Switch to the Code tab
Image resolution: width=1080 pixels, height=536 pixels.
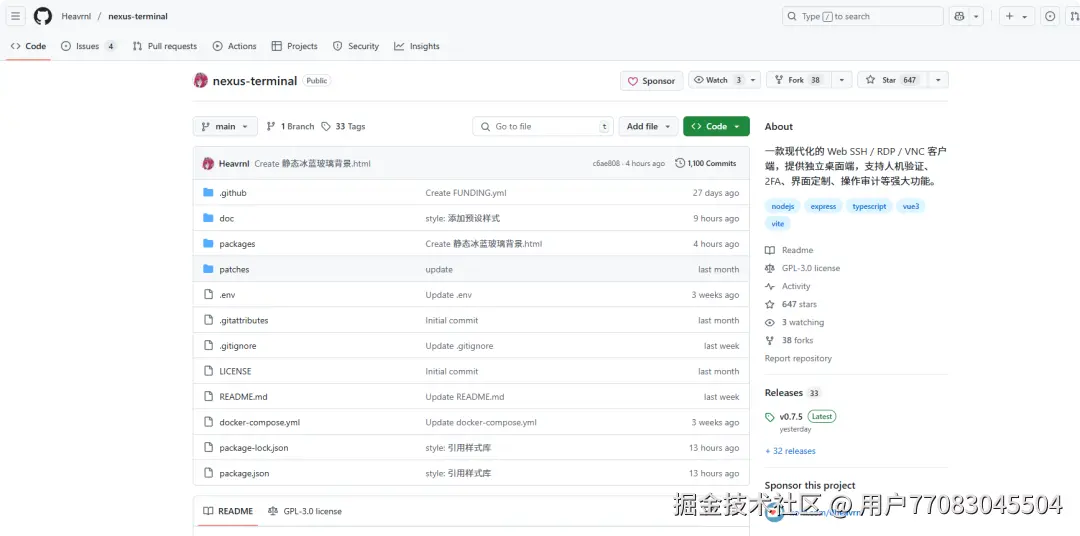28,46
